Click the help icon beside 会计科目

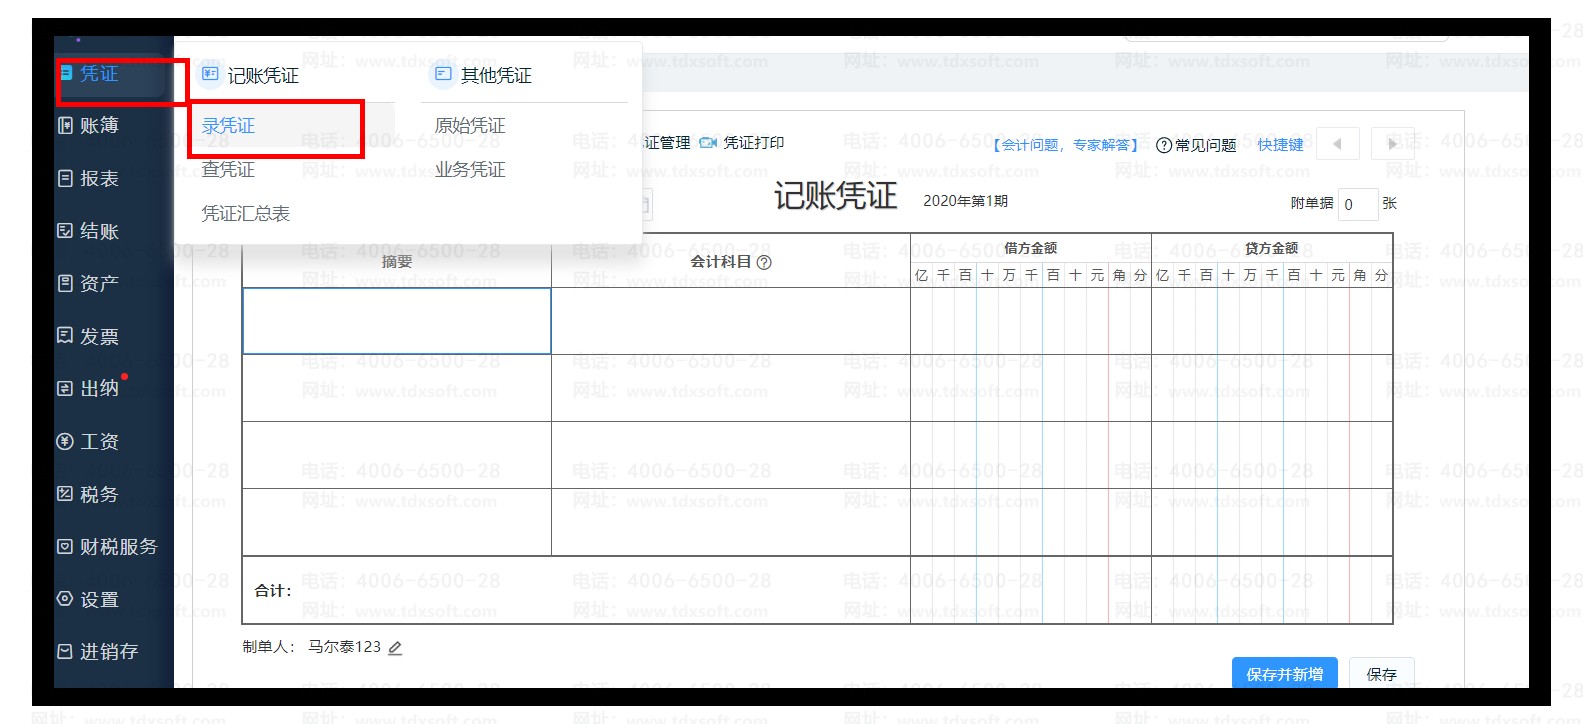click(764, 263)
